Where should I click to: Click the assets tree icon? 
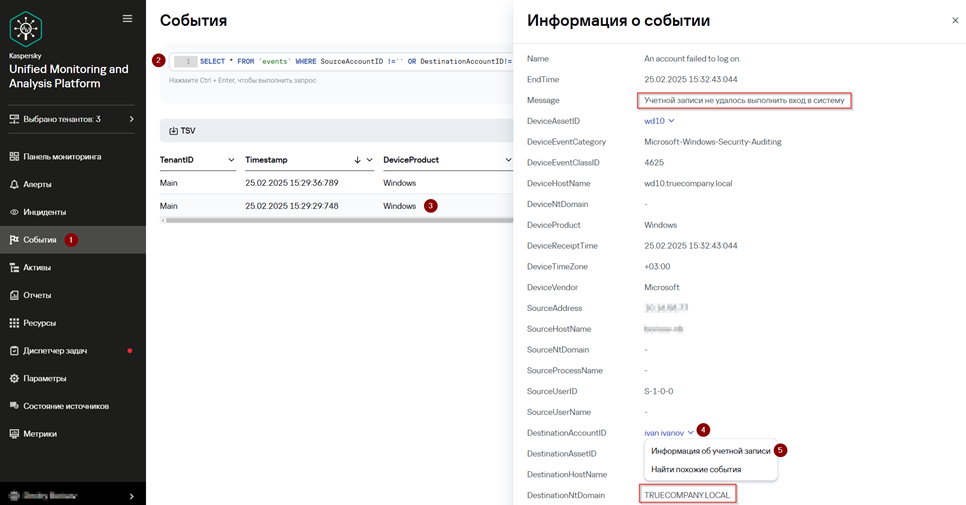[14, 267]
